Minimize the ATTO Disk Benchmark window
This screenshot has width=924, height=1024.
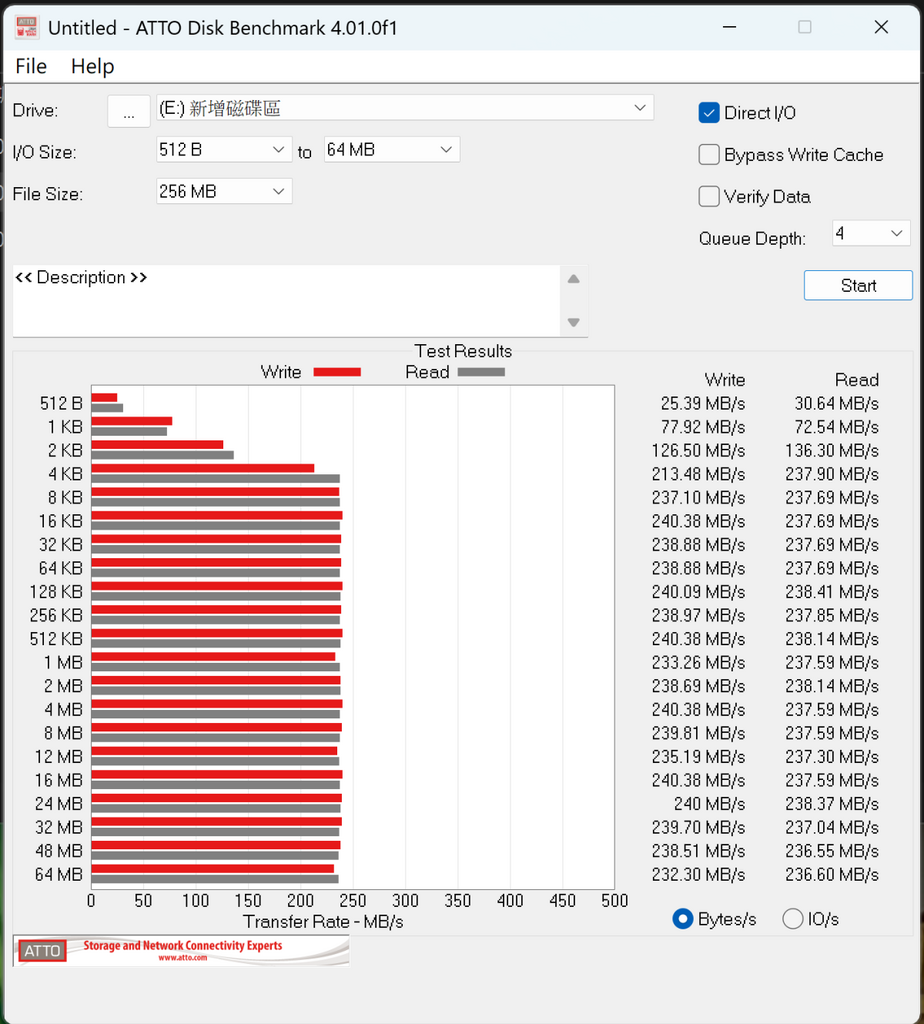[x=729, y=27]
